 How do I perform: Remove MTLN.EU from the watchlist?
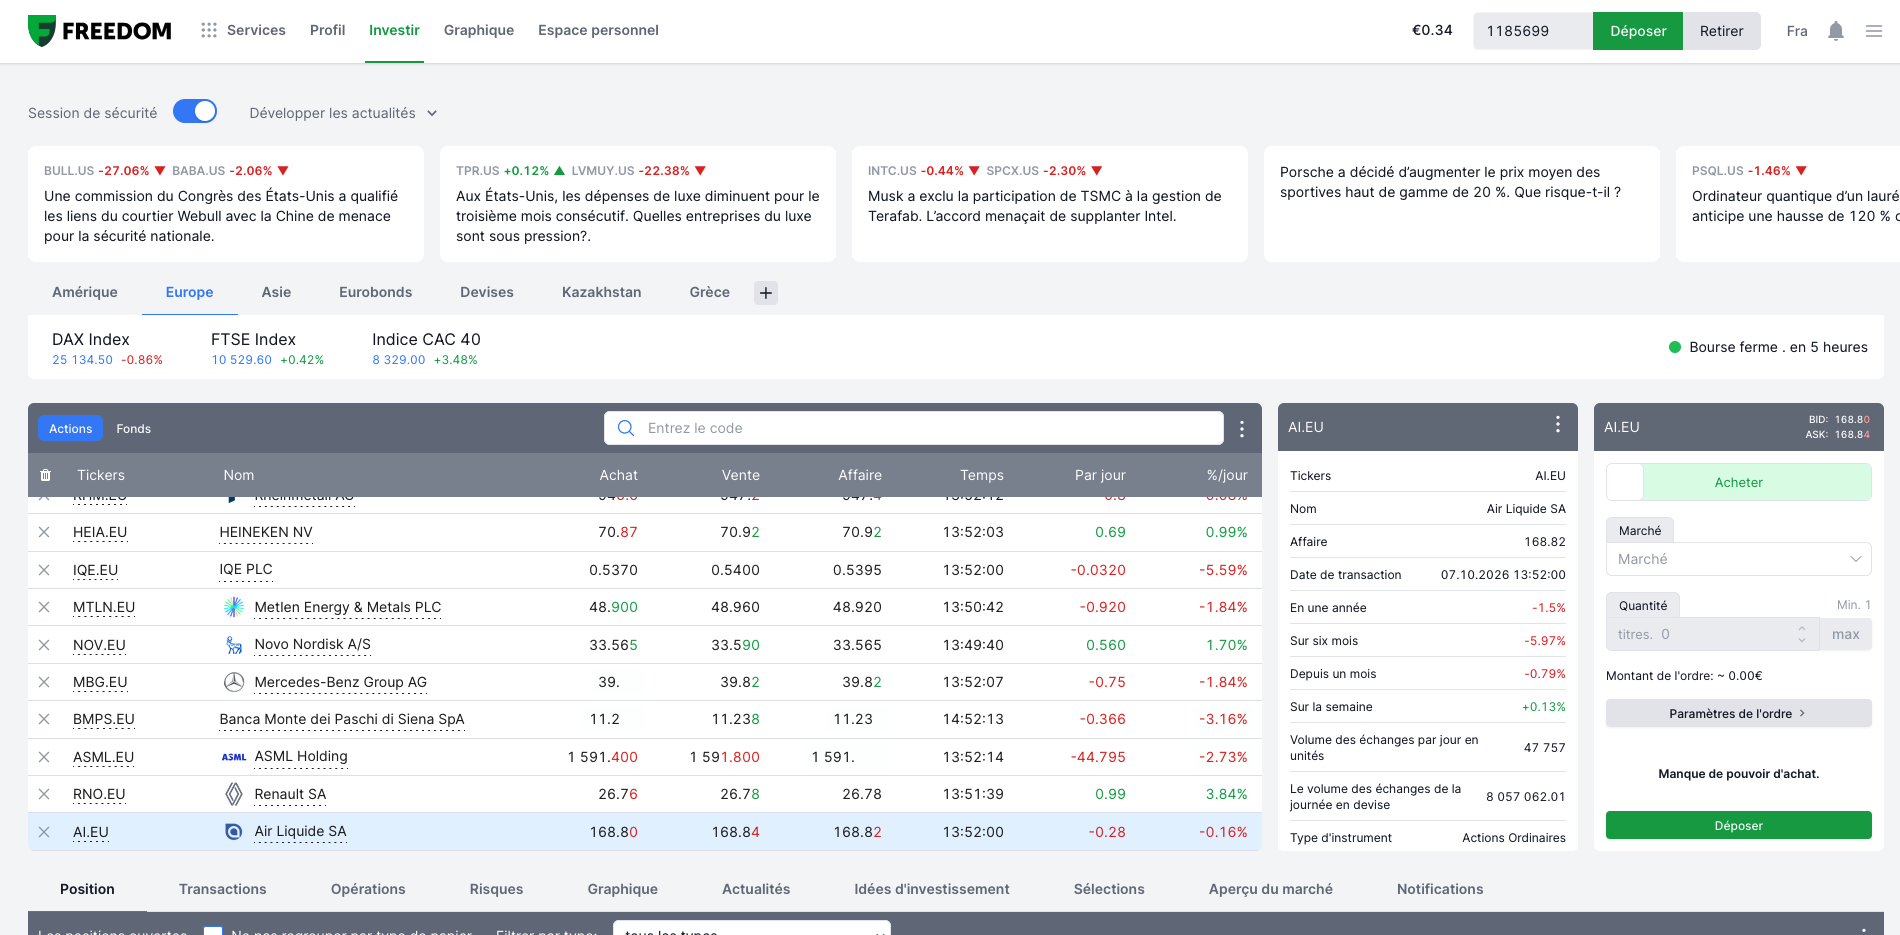coord(44,607)
